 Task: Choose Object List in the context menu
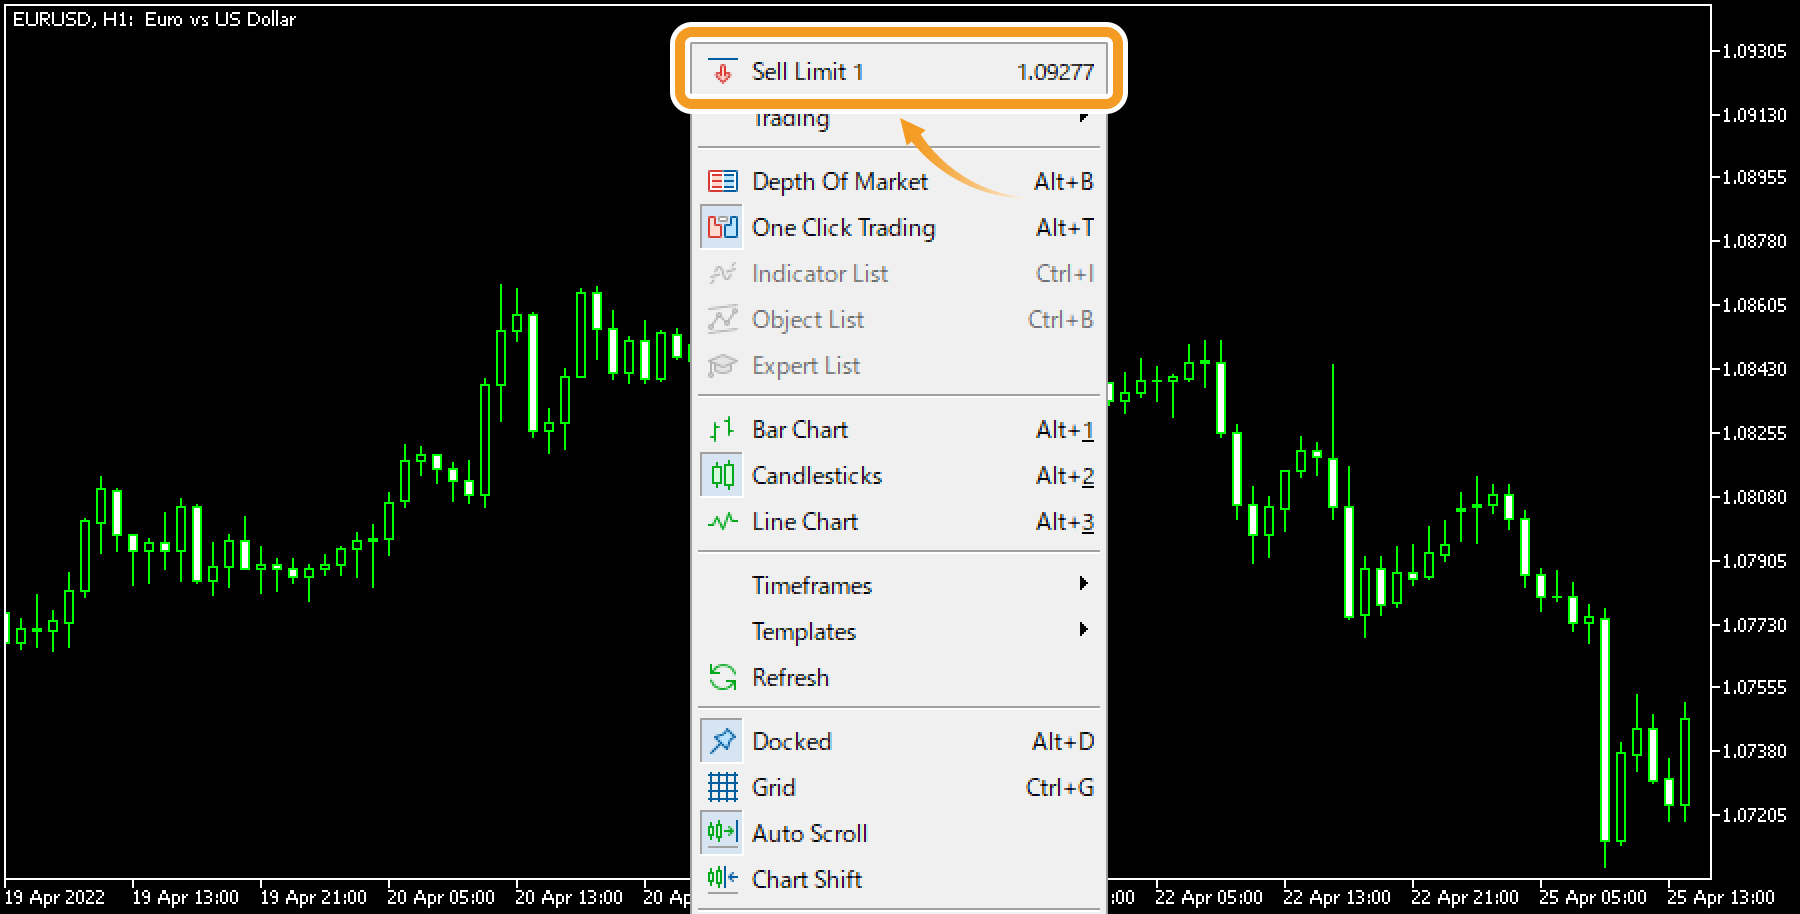[x=807, y=319]
